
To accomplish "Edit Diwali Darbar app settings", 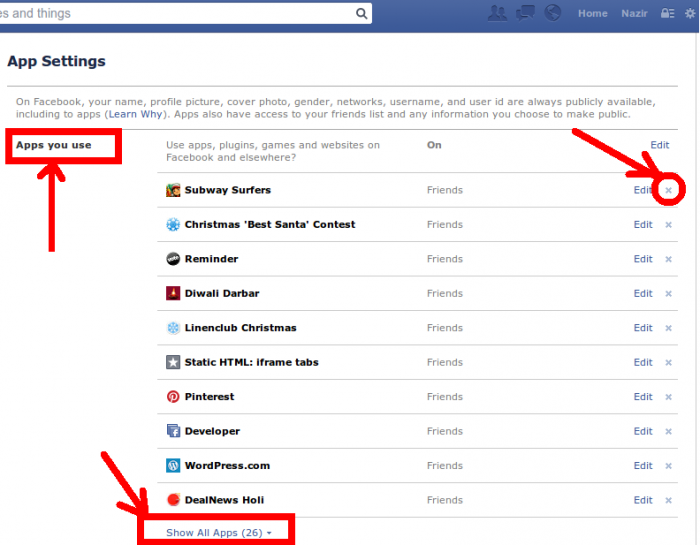I will pos(643,293).
